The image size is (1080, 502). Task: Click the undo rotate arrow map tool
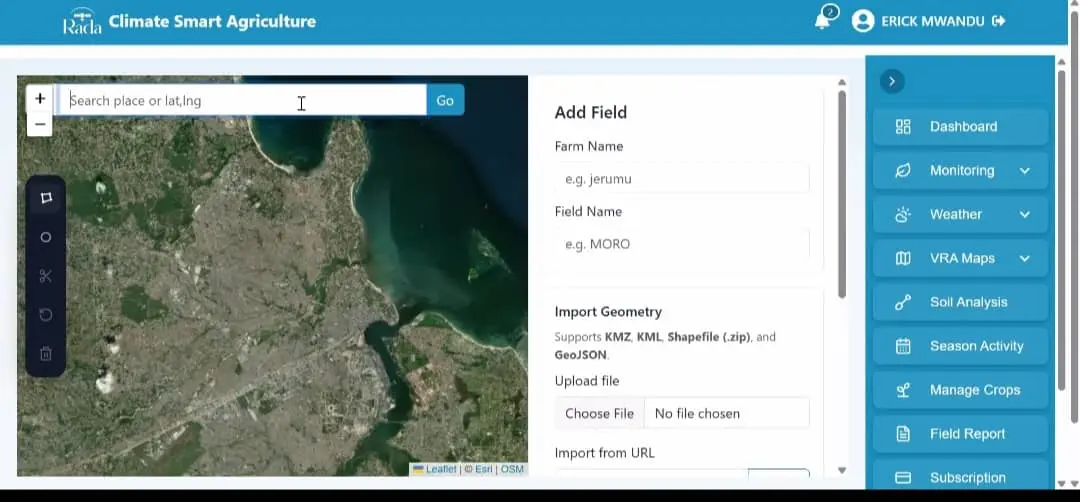click(45, 315)
